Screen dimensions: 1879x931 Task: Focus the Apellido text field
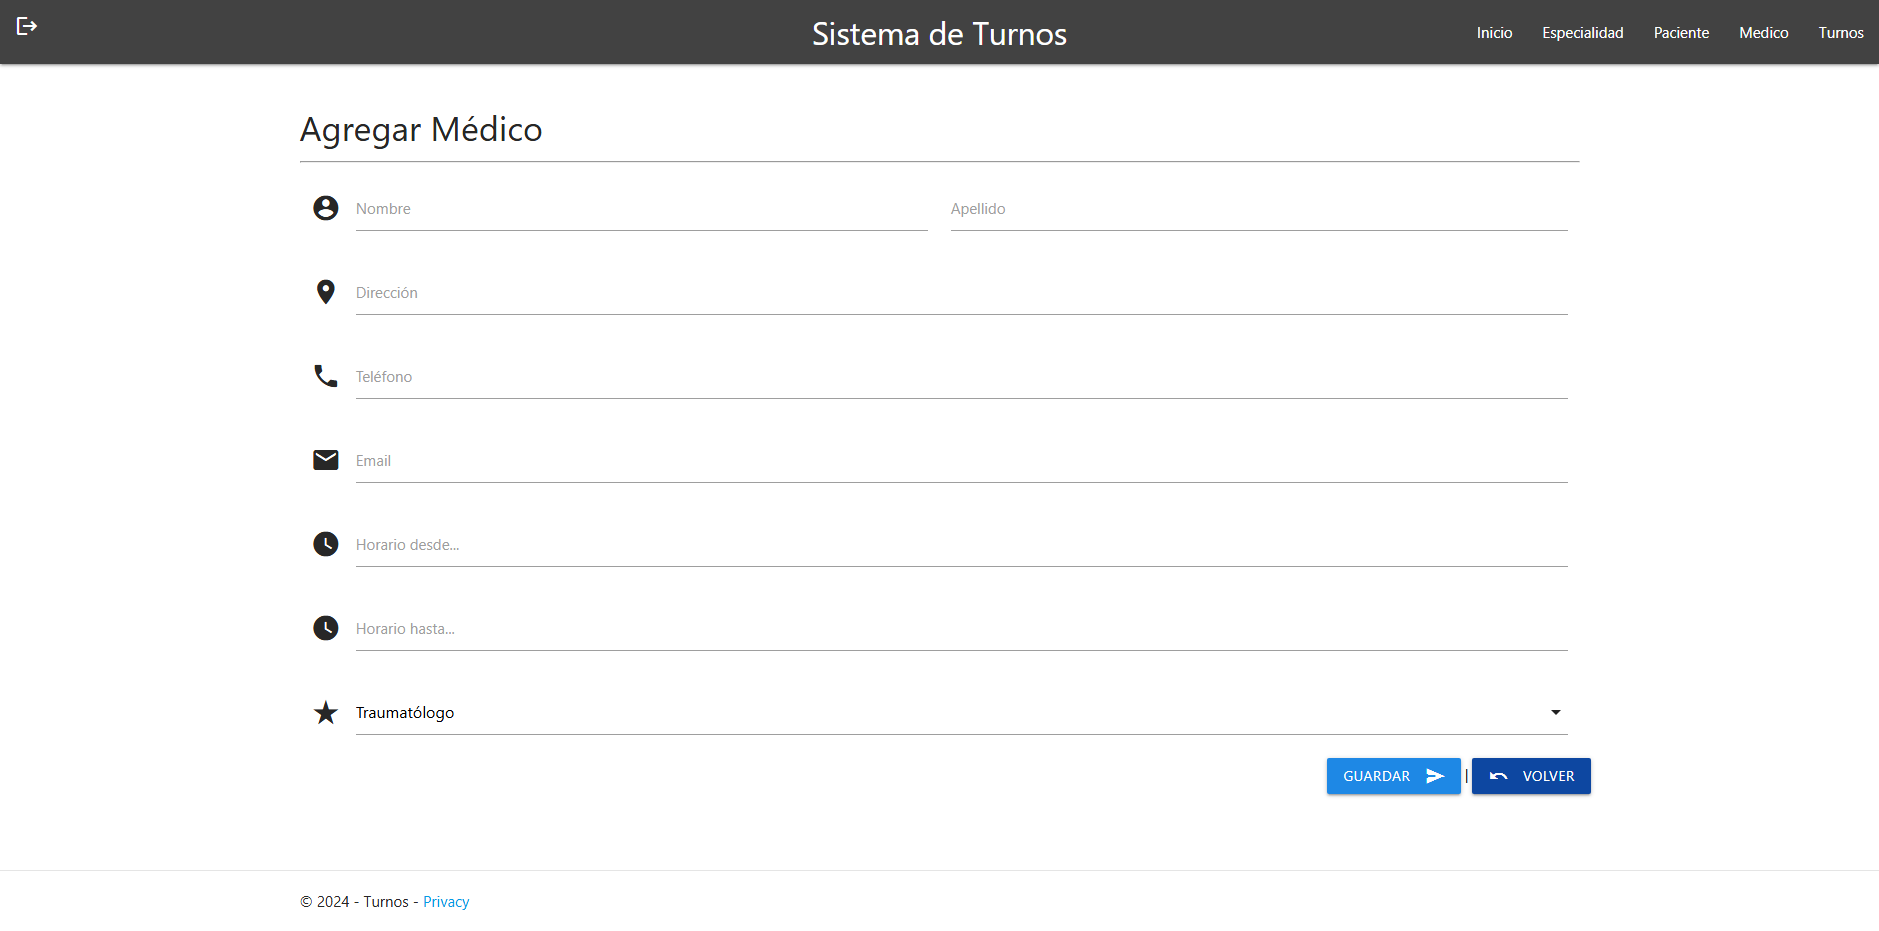(1258, 210)
